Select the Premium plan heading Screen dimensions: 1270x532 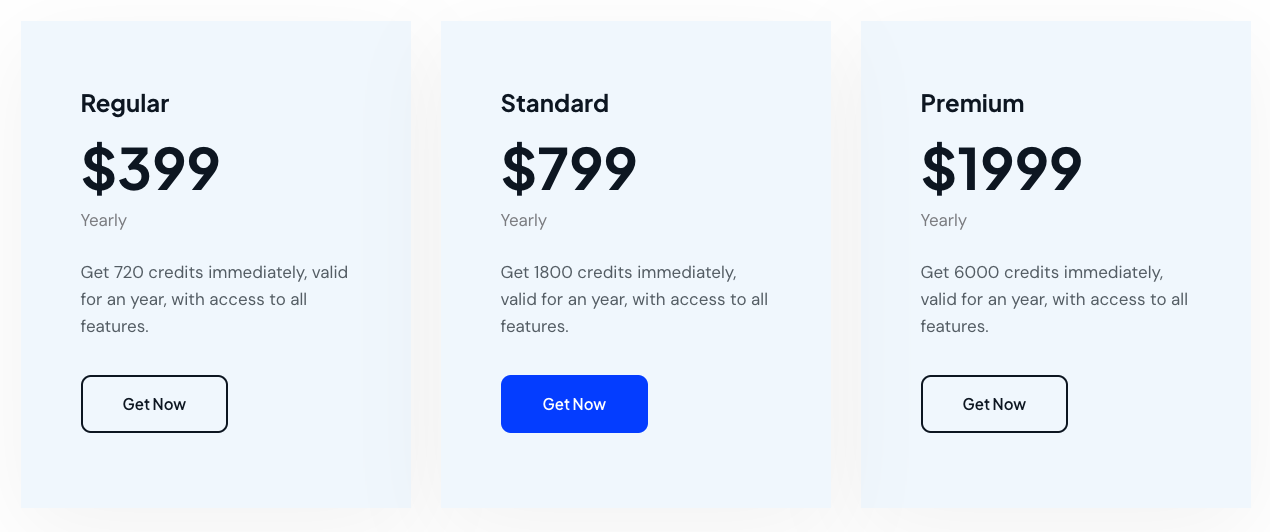tap(972, 103)
